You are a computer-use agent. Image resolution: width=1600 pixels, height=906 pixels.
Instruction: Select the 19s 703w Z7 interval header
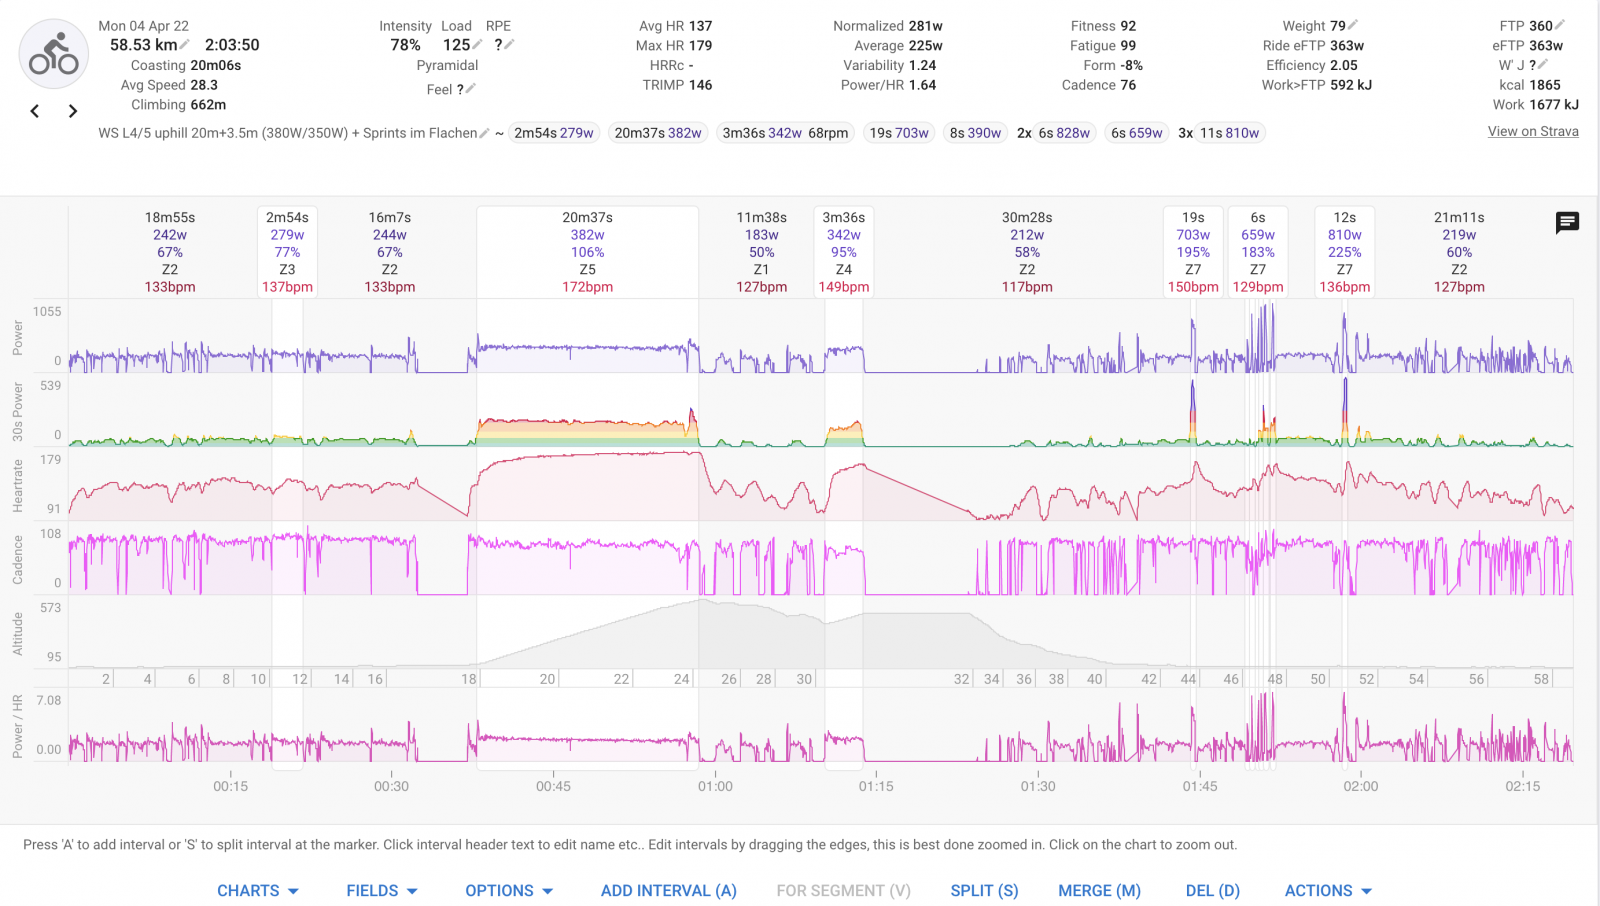1193,251
